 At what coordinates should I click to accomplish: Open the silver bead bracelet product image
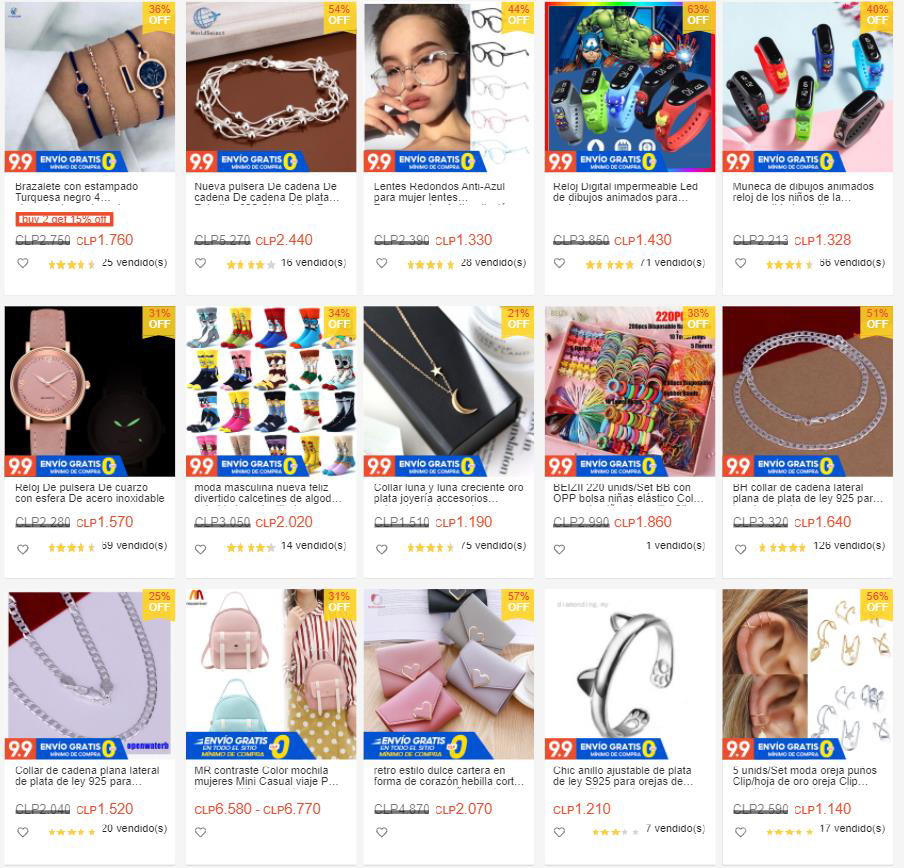[271, 87]
